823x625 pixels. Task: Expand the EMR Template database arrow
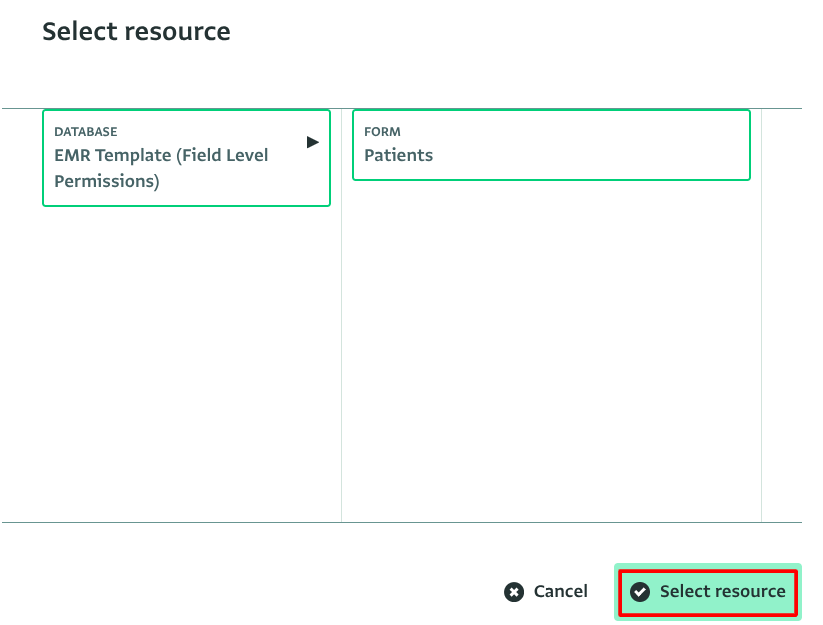(x=313, y=142)
